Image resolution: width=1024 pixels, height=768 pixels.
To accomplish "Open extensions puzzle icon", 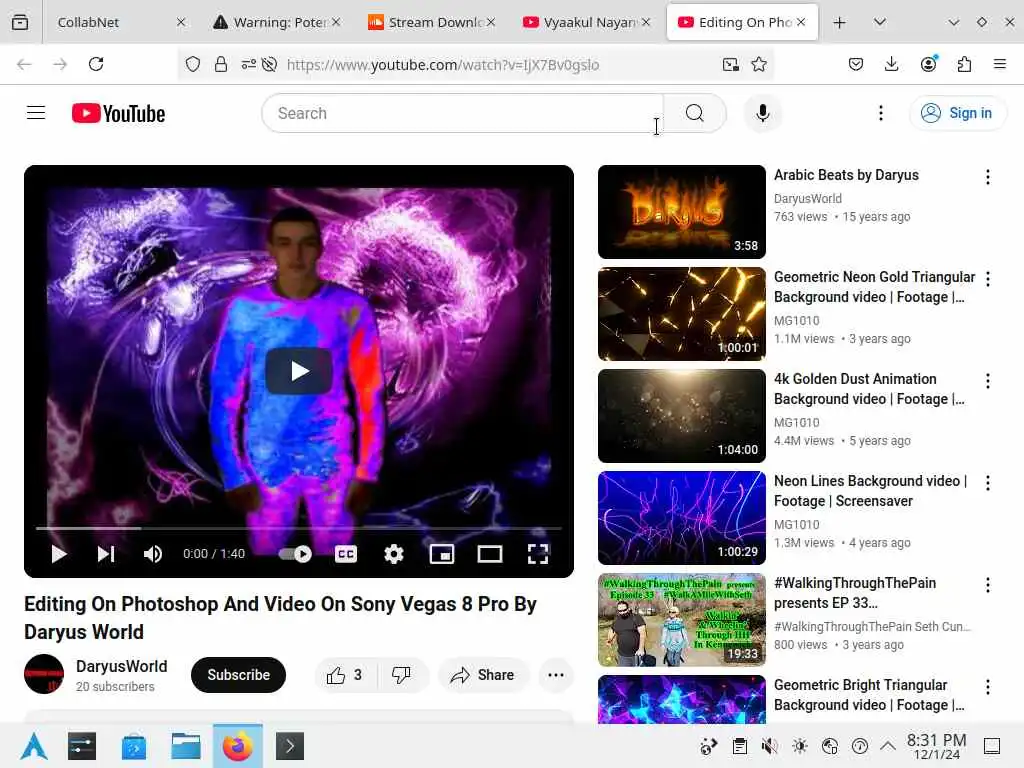I will click(964, 64).
